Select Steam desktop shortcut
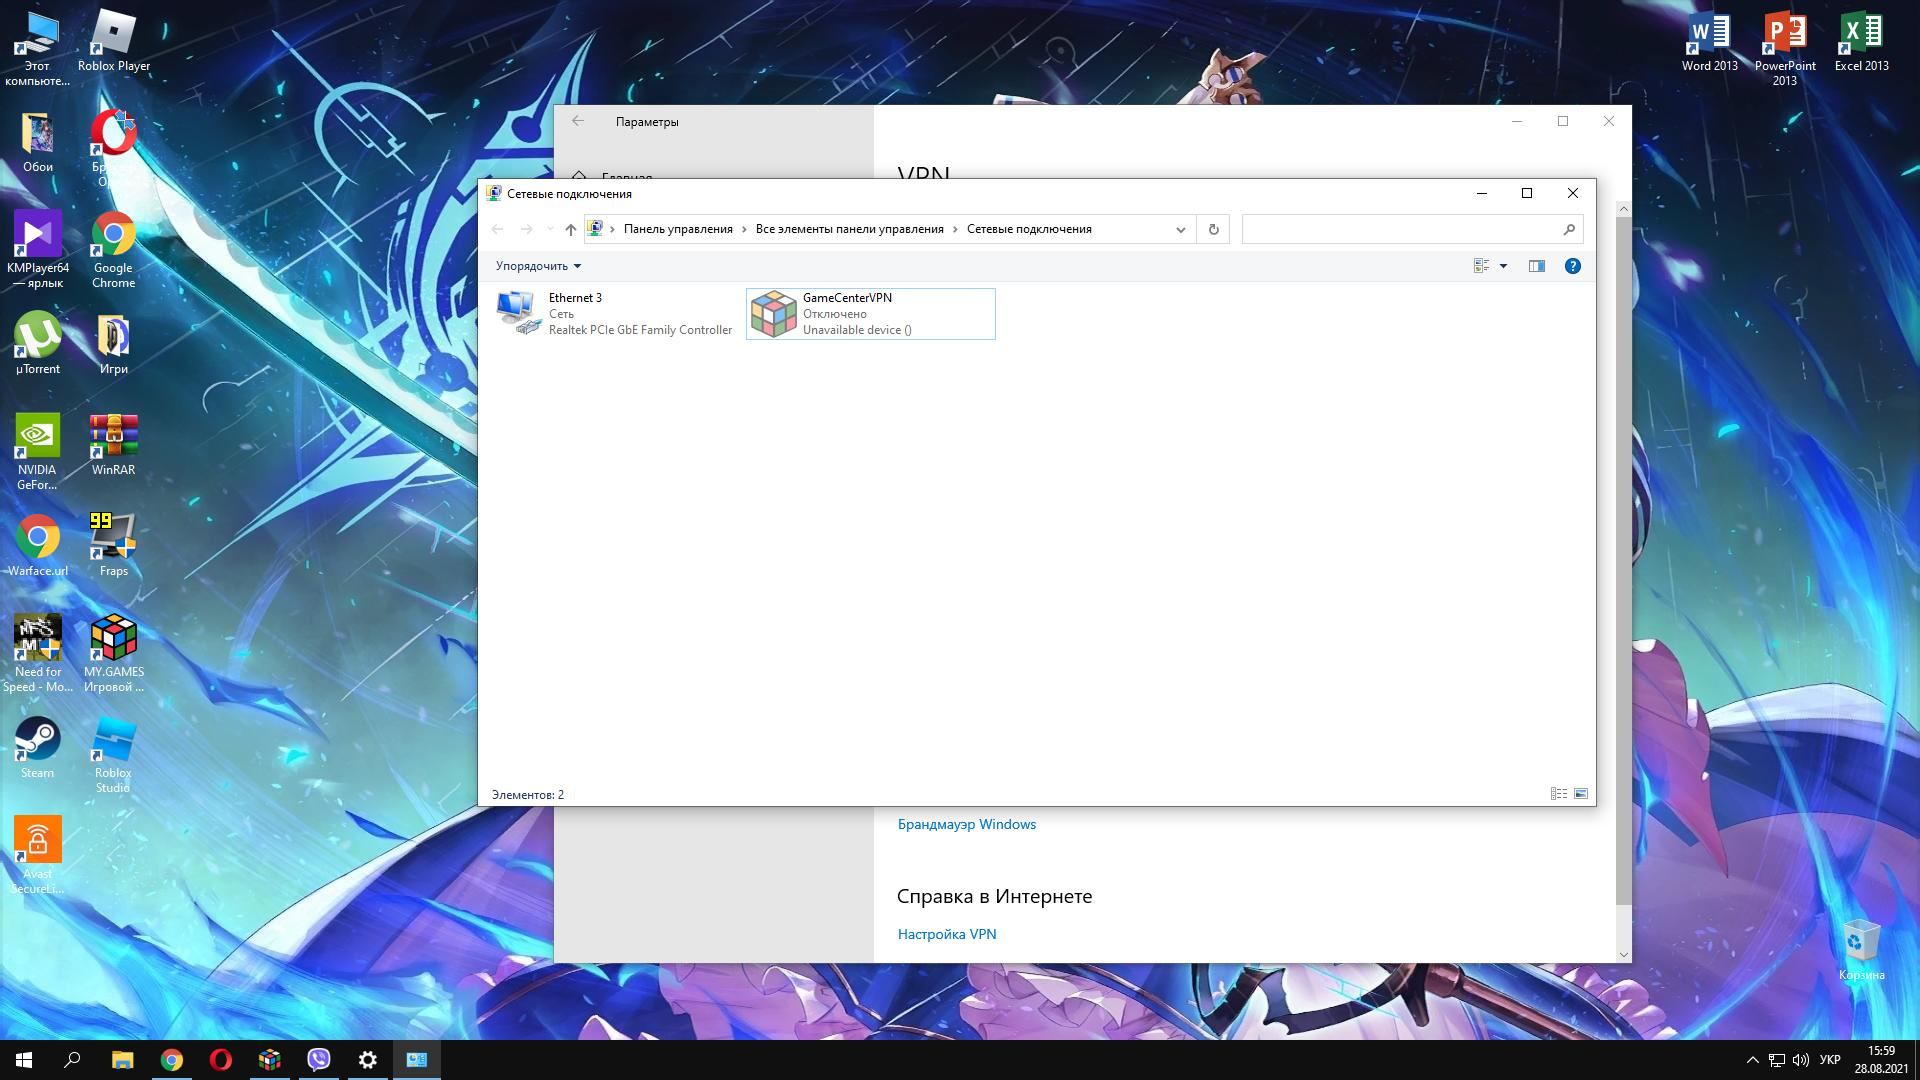 (x=38, y=748)
